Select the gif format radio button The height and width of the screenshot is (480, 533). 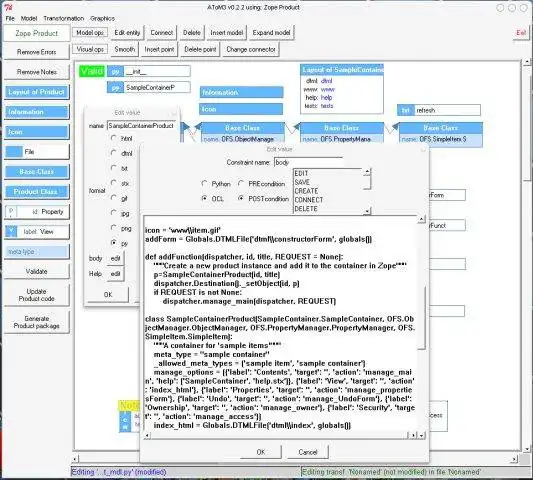[x=114, y=198]
